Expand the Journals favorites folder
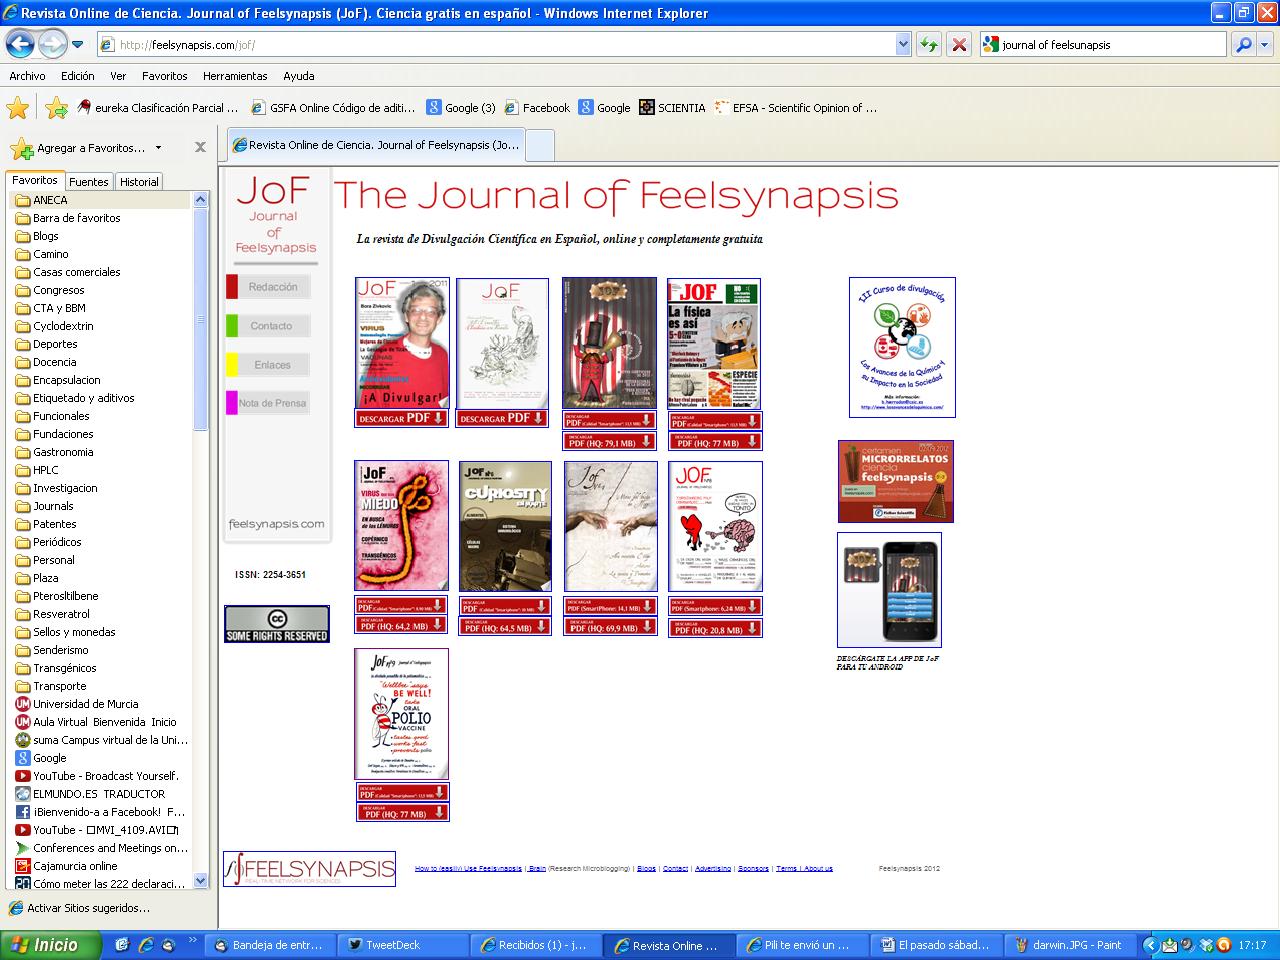The image size is (1280, 960). tap(53, 506)
